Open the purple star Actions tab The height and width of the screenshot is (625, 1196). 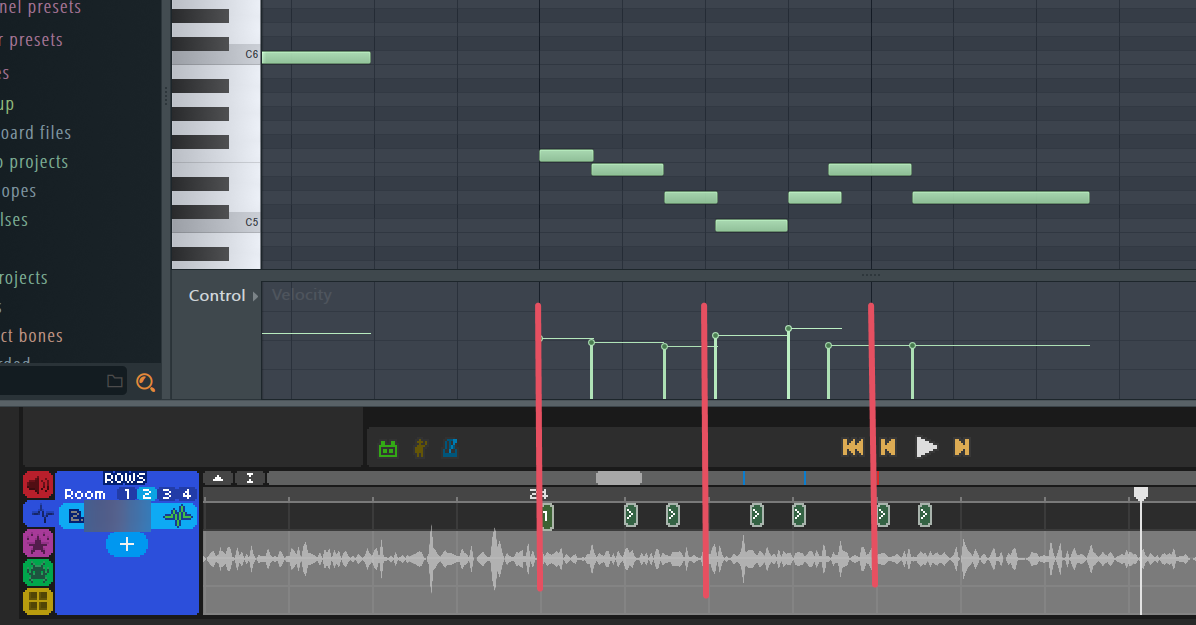(x=38, y=543)
